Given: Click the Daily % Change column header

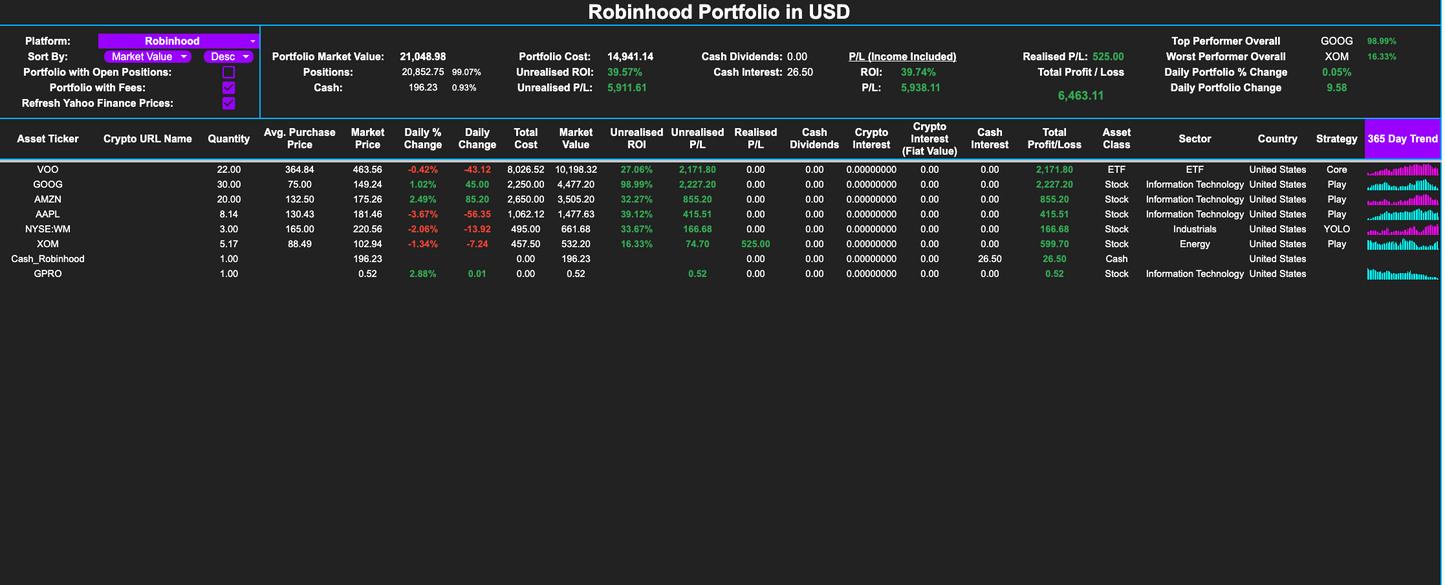Looking at the screenshot, I should [x=423, y=139].
